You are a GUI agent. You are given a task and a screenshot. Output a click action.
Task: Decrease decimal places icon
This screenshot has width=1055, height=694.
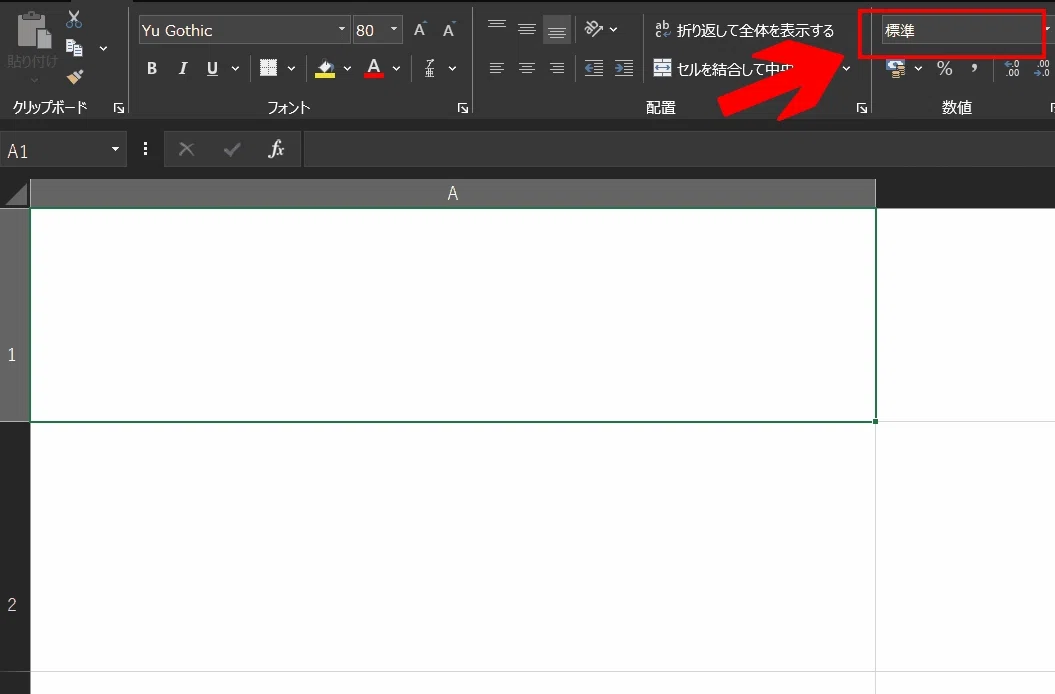coord(1042,68)
